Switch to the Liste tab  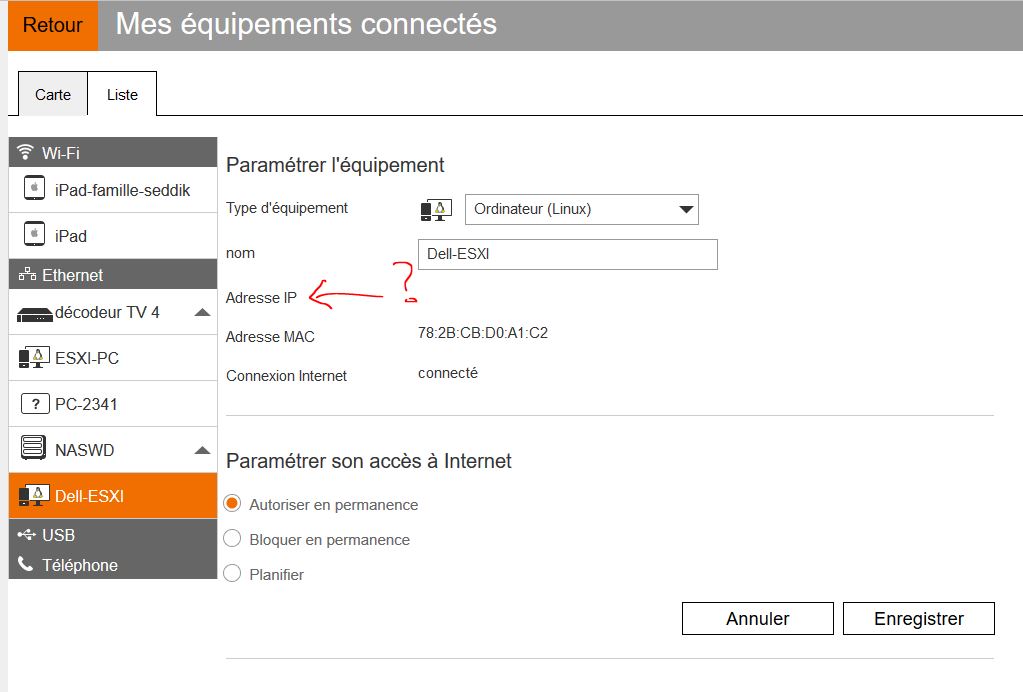pos(122,93)
